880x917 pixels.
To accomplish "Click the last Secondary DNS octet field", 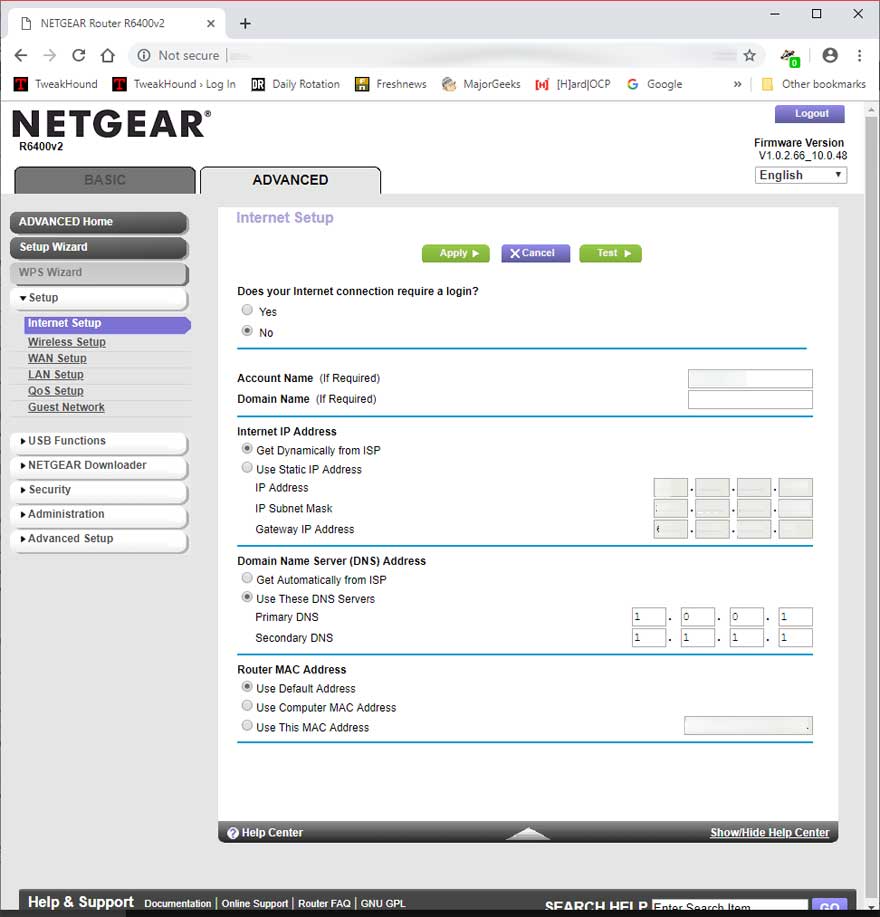I will pos(795,637).
